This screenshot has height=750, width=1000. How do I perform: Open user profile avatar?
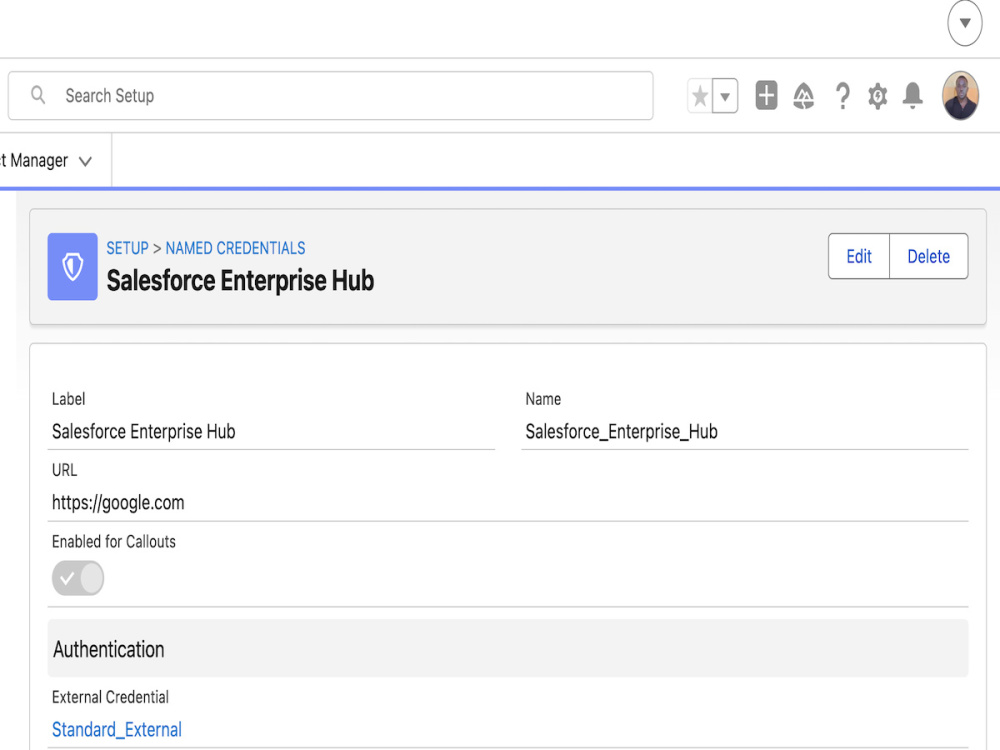tap(960, 96)
